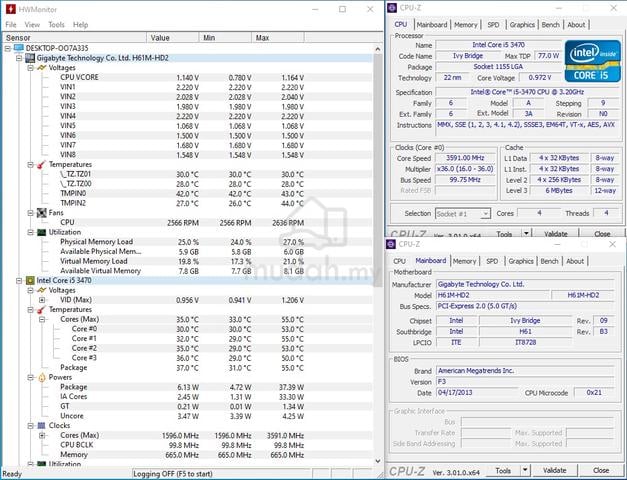
Task: Open About tab in upper CPU-Z
Action: pyautogui.click(x=576, y=25)
